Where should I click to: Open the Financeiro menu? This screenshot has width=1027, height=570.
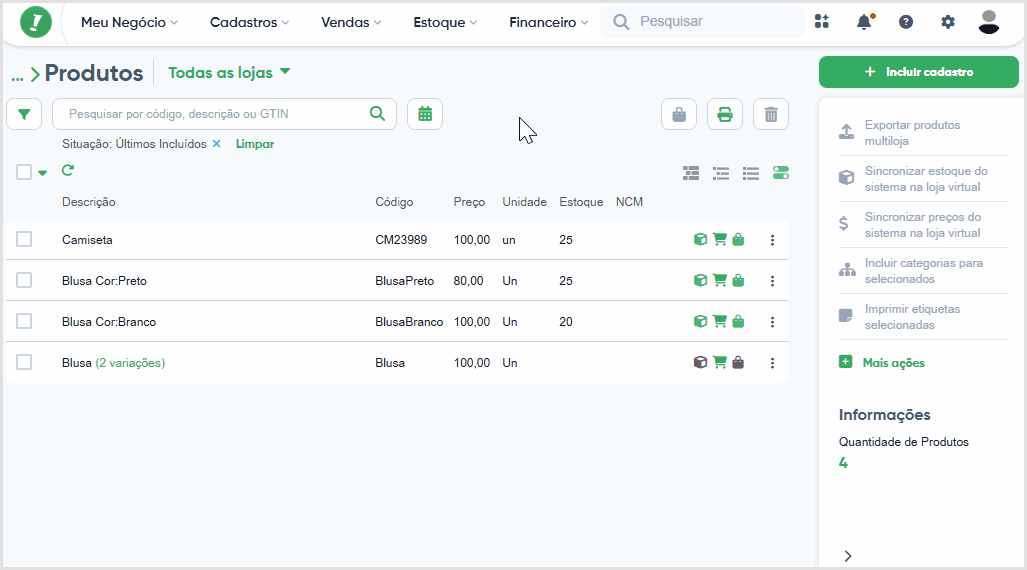pyautogui.click(x=548, y=22)
